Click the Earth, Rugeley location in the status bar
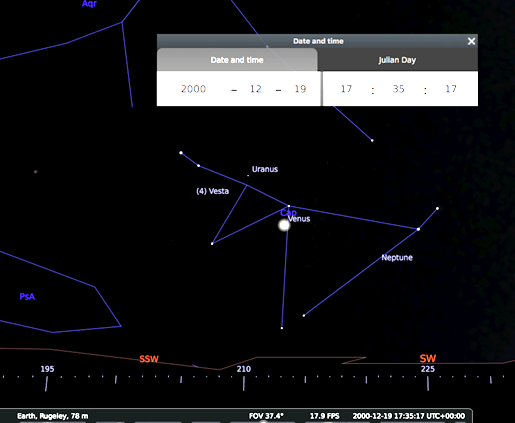 [x=53, y=416]
